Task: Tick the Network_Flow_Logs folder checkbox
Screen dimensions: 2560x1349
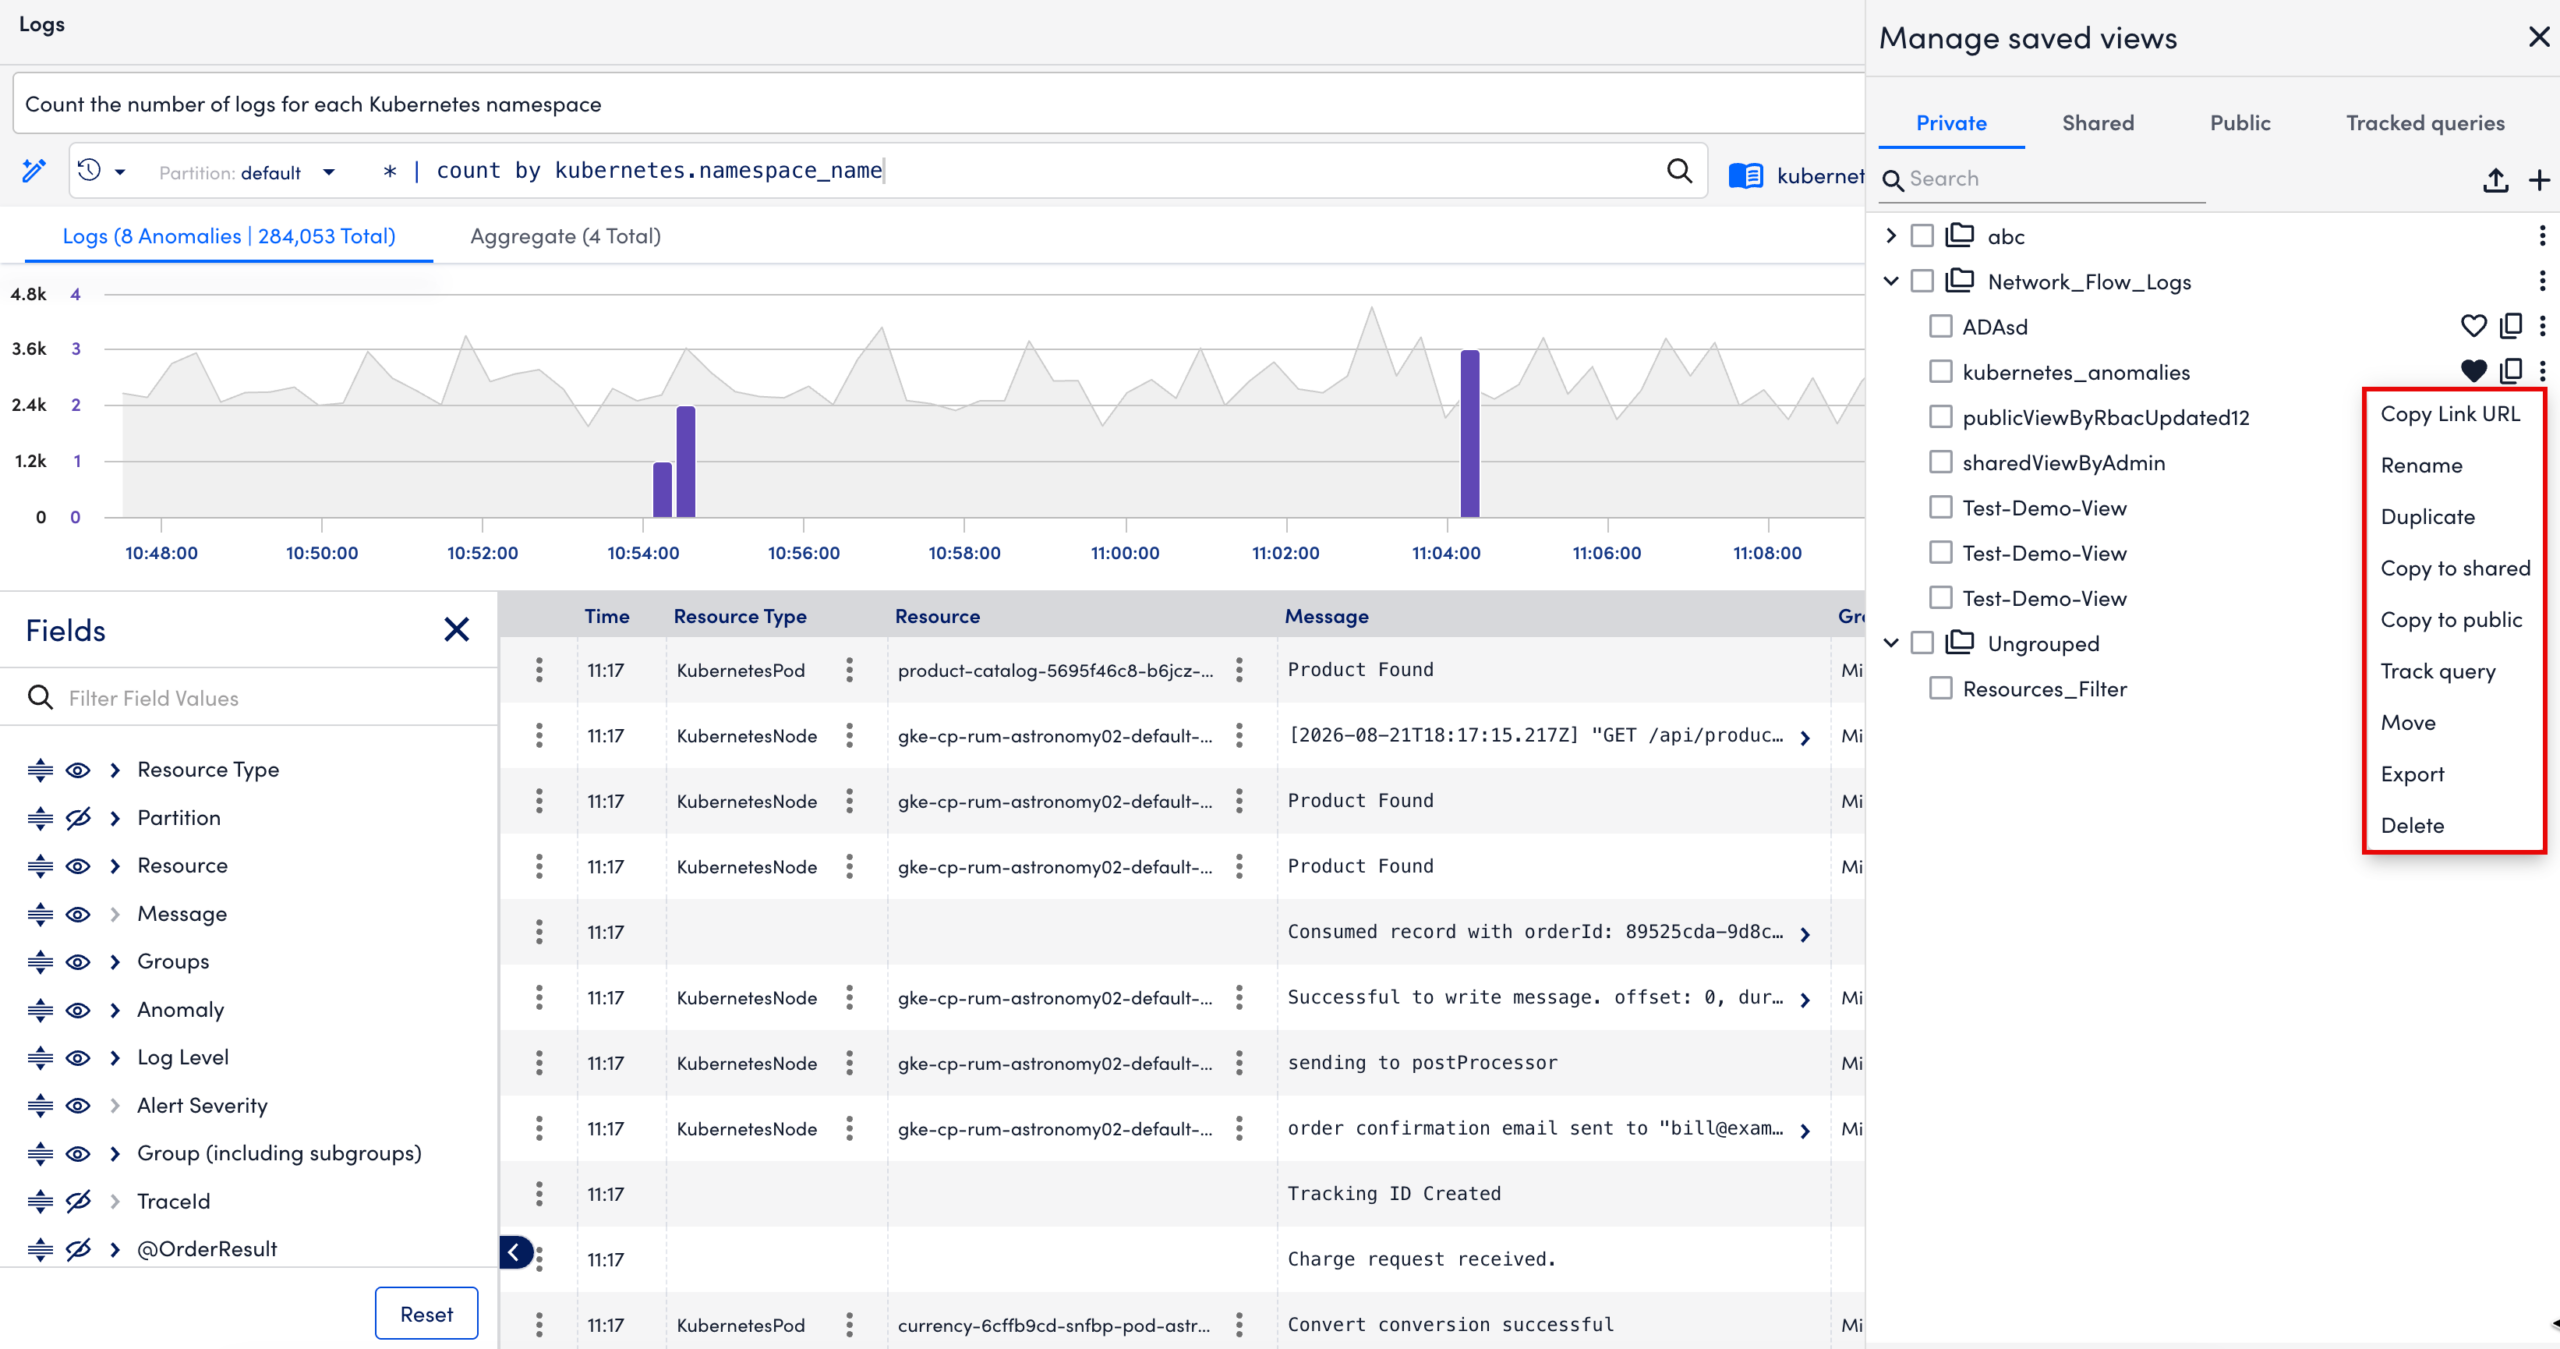Action: 1922,281
